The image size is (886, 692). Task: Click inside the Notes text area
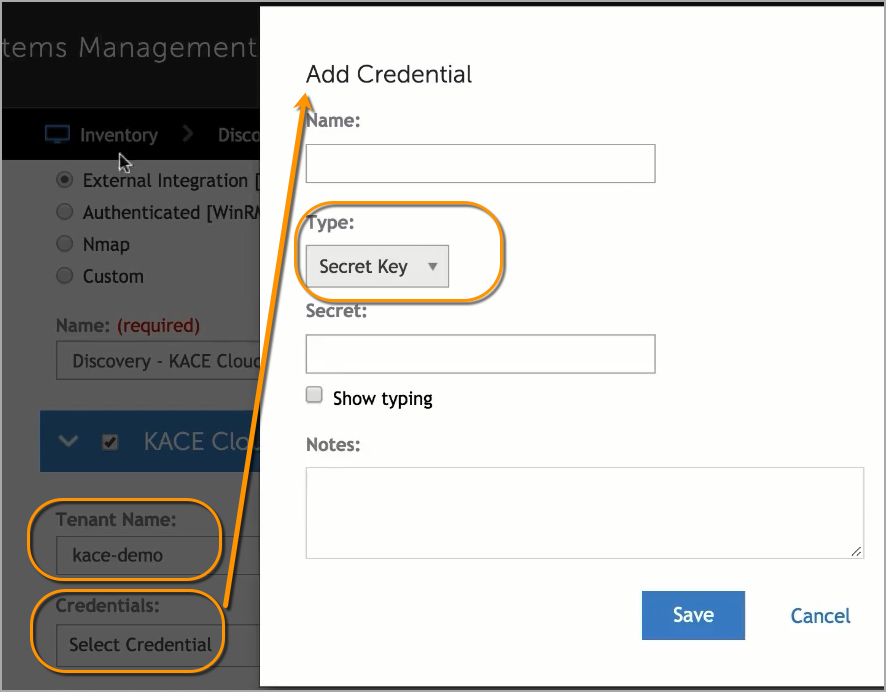(x=584, y=512)
